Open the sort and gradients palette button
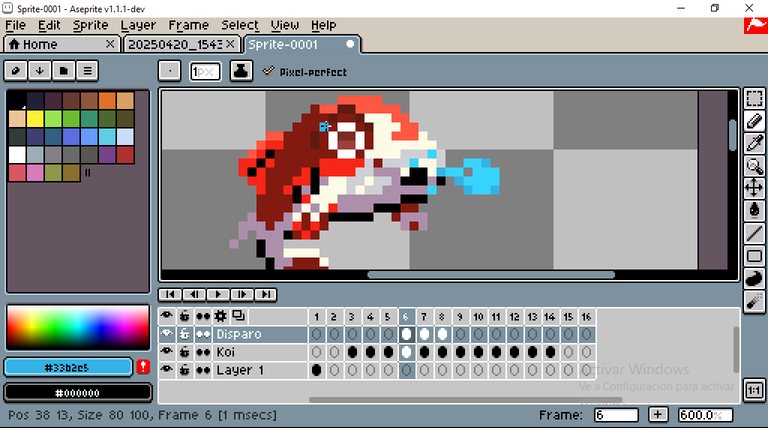Screen dimensions: 768x428 (40, 71)
